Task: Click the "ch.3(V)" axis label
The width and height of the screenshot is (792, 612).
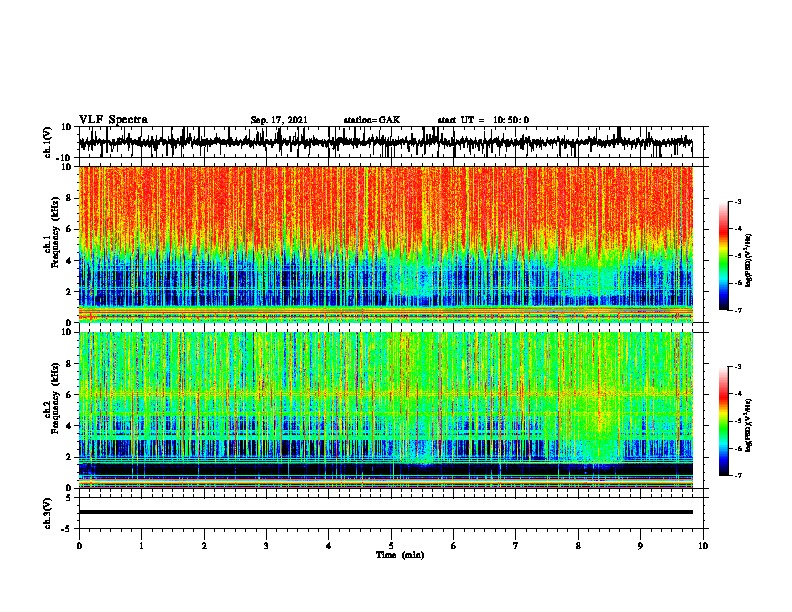Action: pyautogui.click(x=48, y=513)
